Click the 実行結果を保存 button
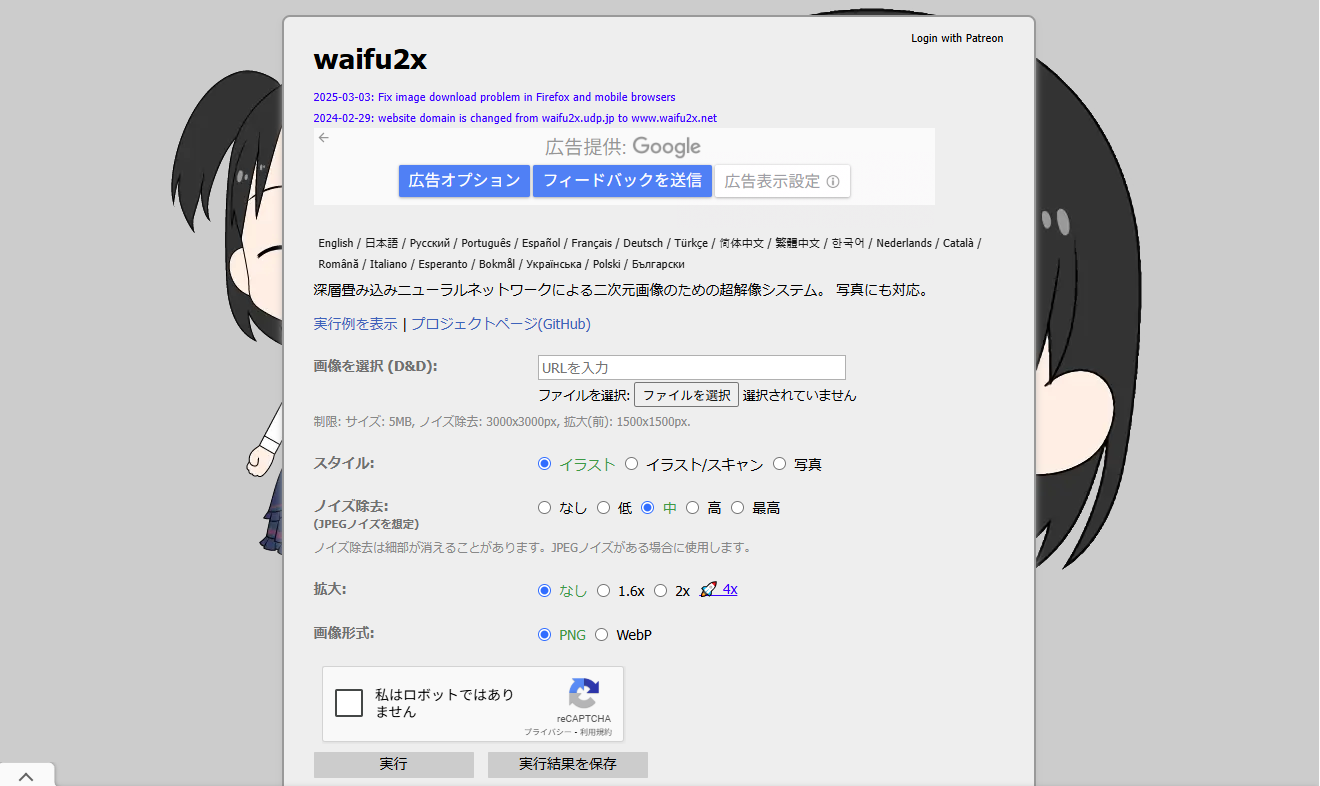The width and height of the screenshot is (1320, 786). click(x=567, y=764)
